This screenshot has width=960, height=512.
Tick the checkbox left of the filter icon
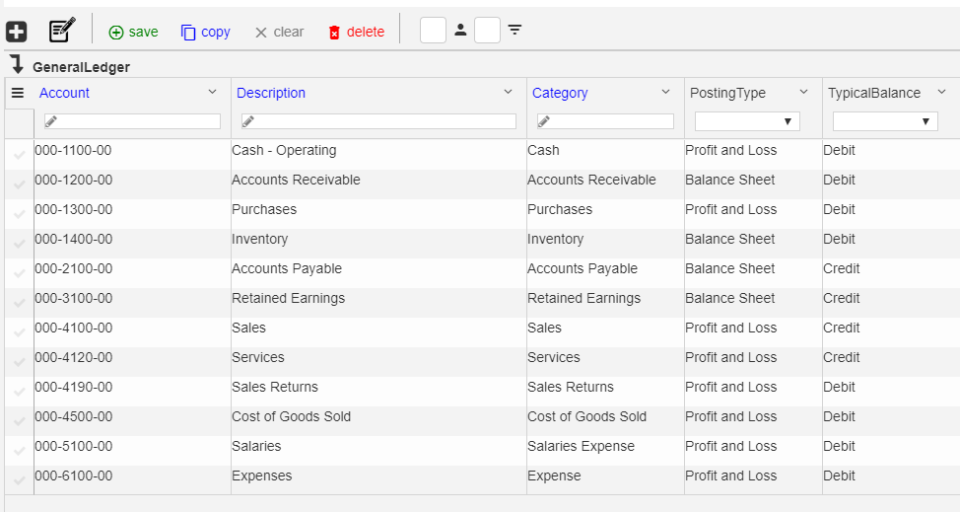pyautogui.click(x=487, y=30)
